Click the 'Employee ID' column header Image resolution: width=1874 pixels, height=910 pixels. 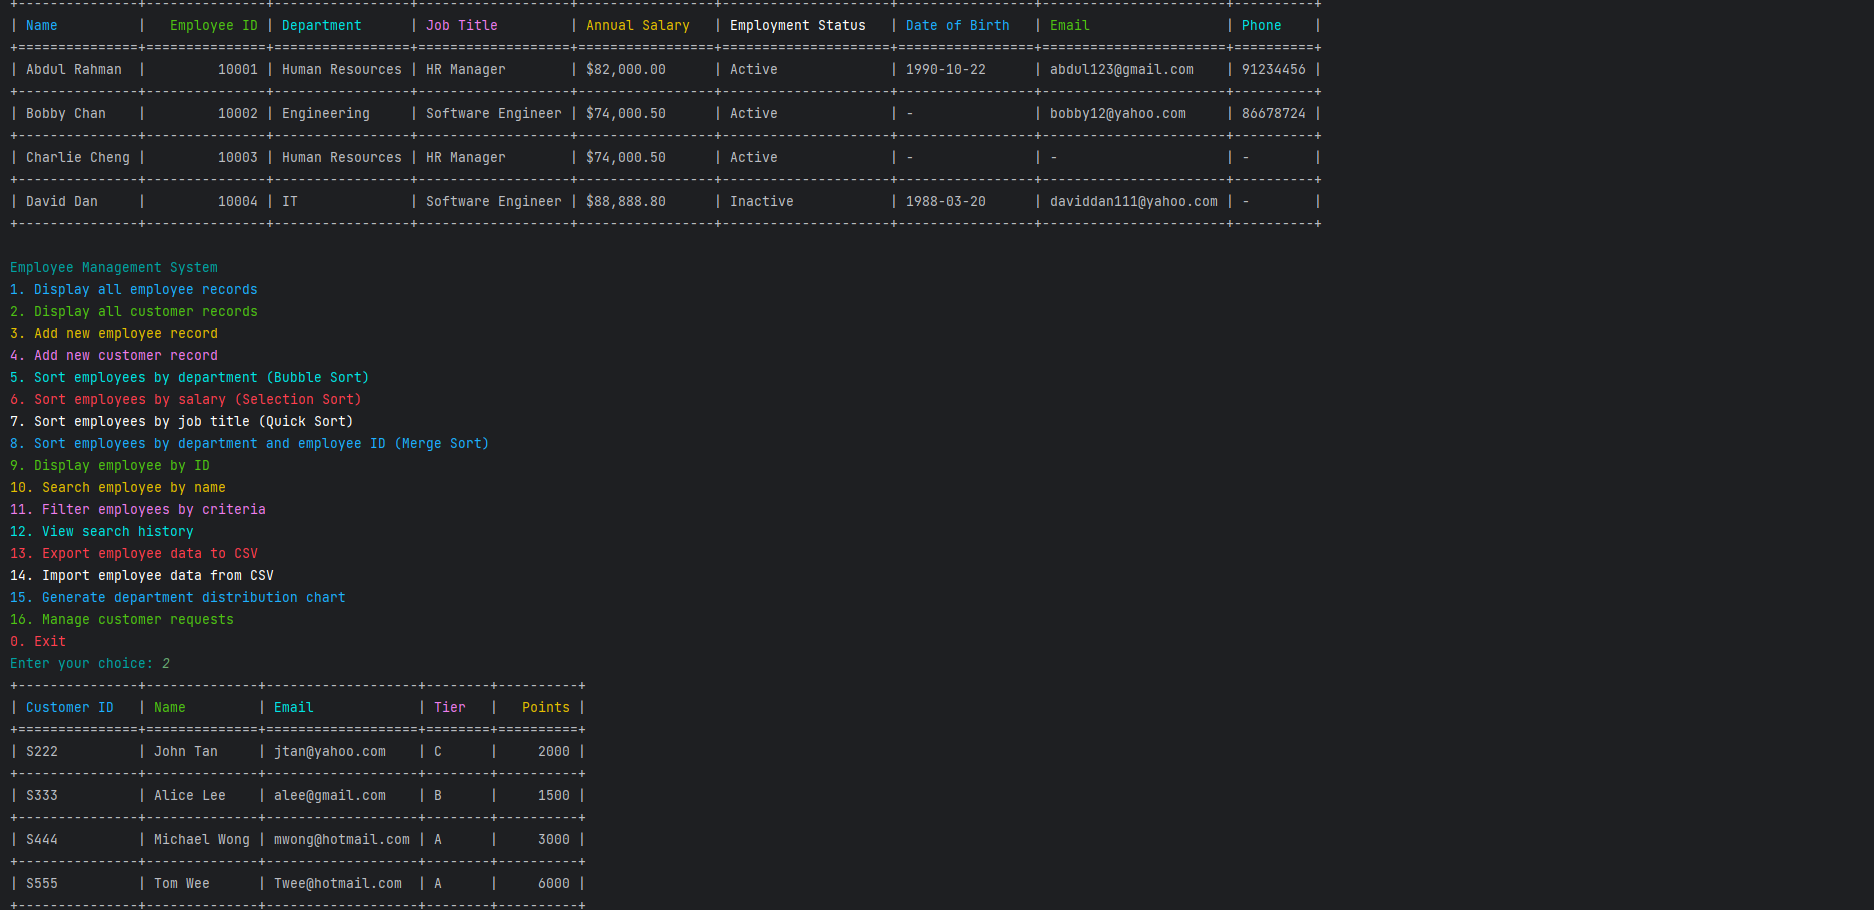coord(214,25)
